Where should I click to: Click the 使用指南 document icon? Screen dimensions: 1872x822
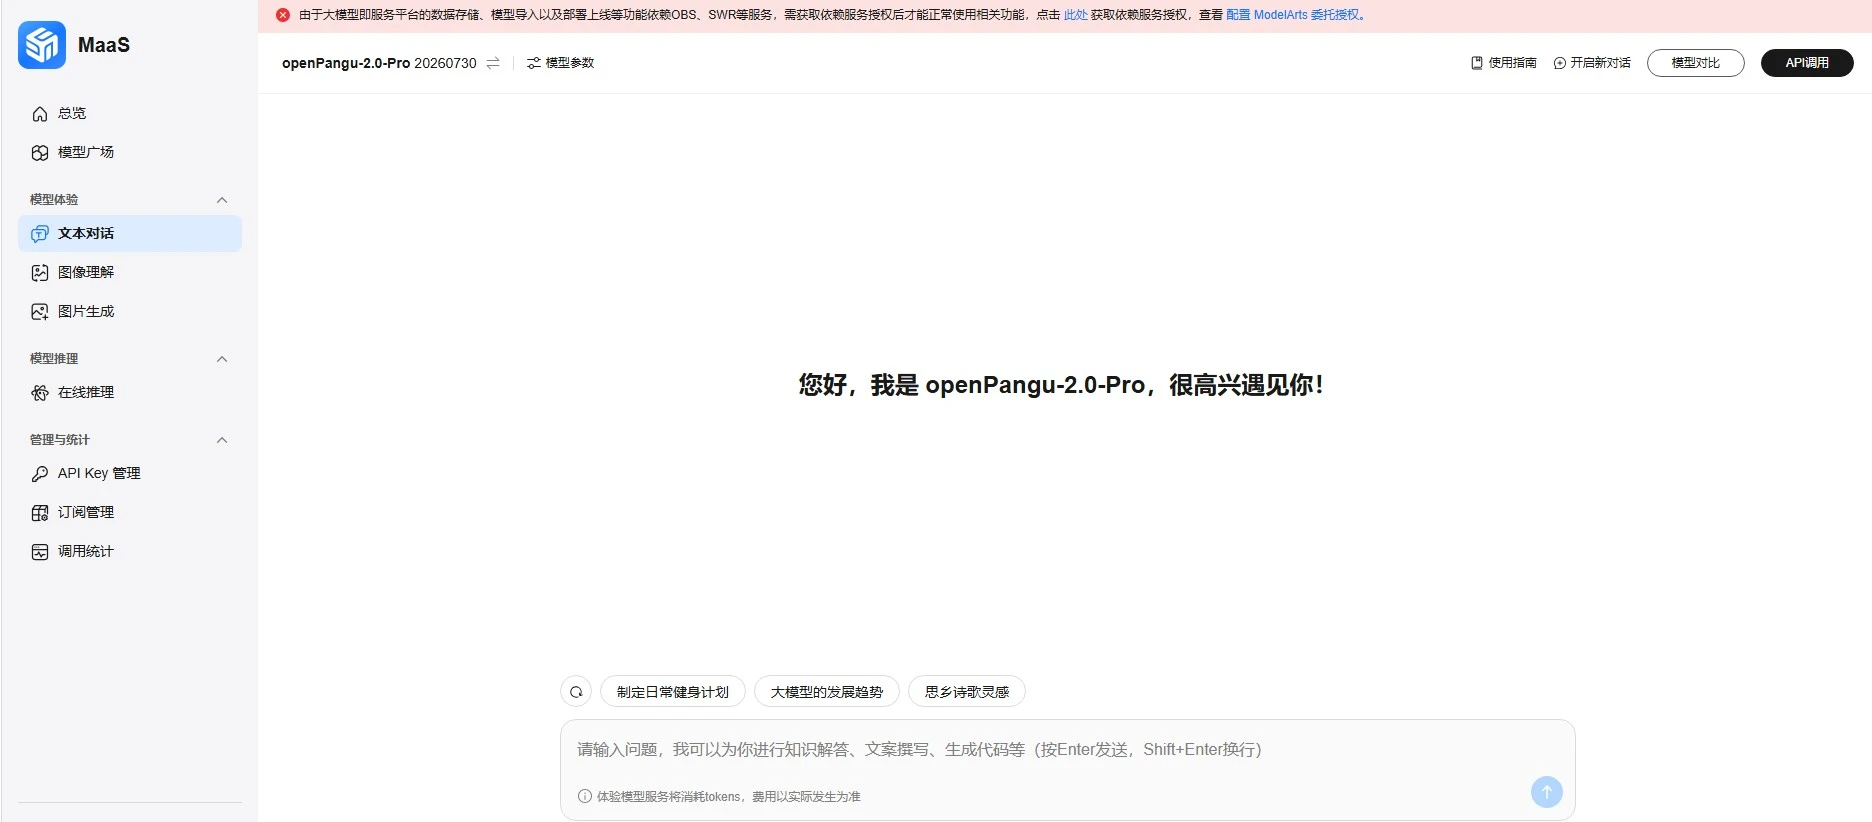[x=1477, y=63]
